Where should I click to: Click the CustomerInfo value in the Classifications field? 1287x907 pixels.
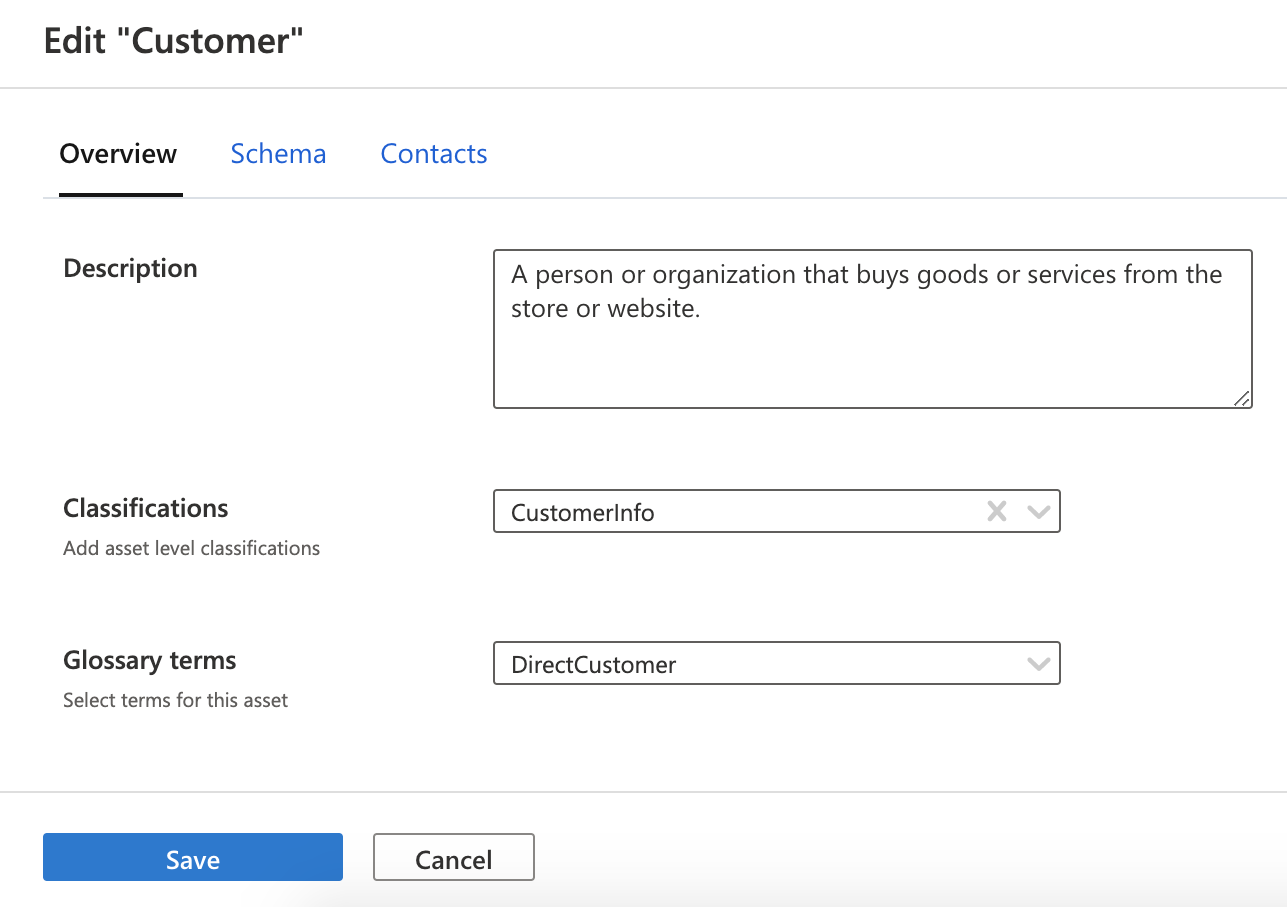(x=583, y=513)
